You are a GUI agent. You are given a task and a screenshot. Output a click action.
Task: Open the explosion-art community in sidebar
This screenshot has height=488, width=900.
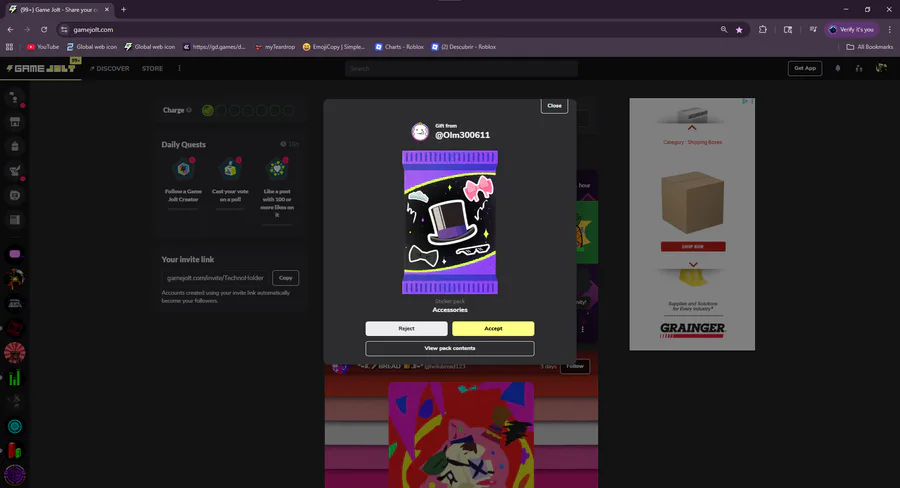[x=15, y=278]
